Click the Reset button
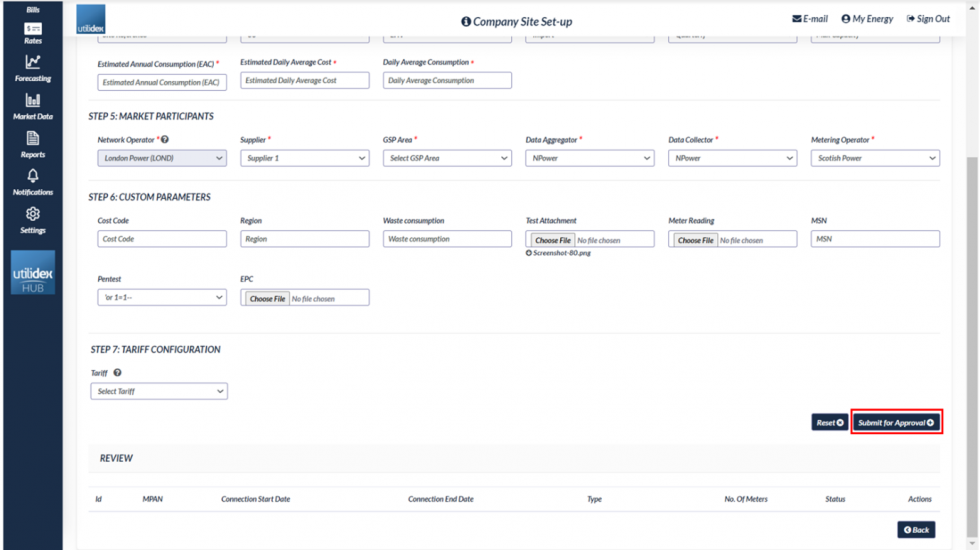 pos(829,423)
